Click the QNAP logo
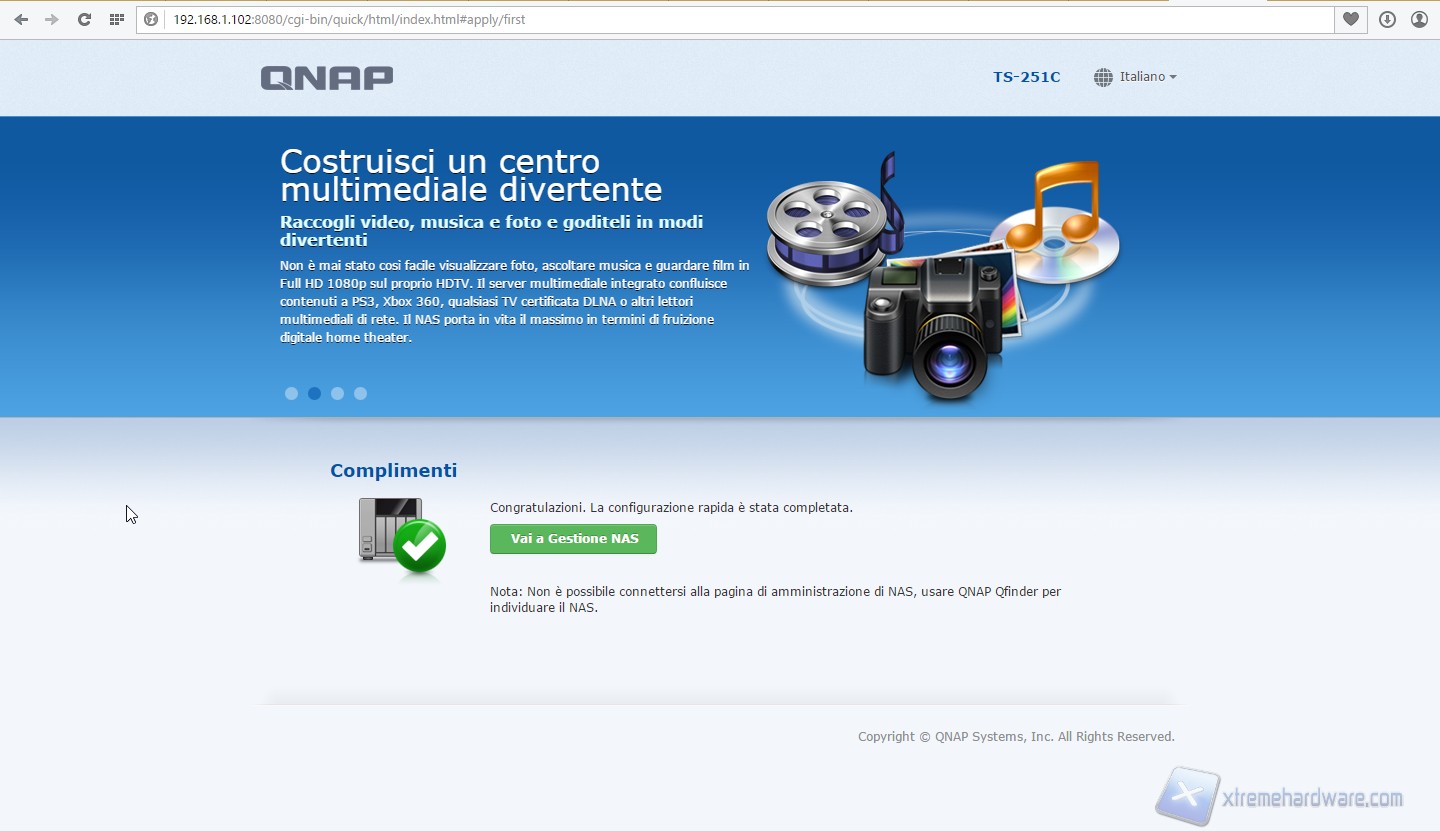This screenshot has width=1440, height=831. point(327,77)
